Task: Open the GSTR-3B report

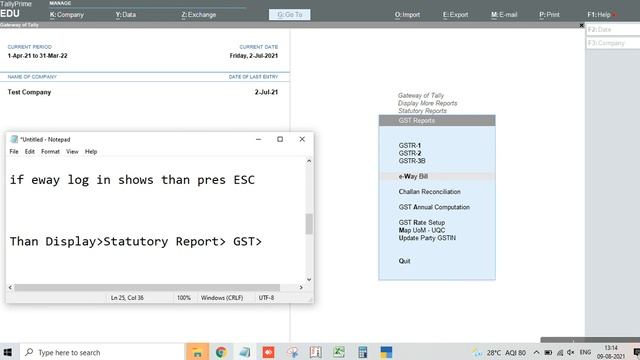Action: tap(412, 161)
